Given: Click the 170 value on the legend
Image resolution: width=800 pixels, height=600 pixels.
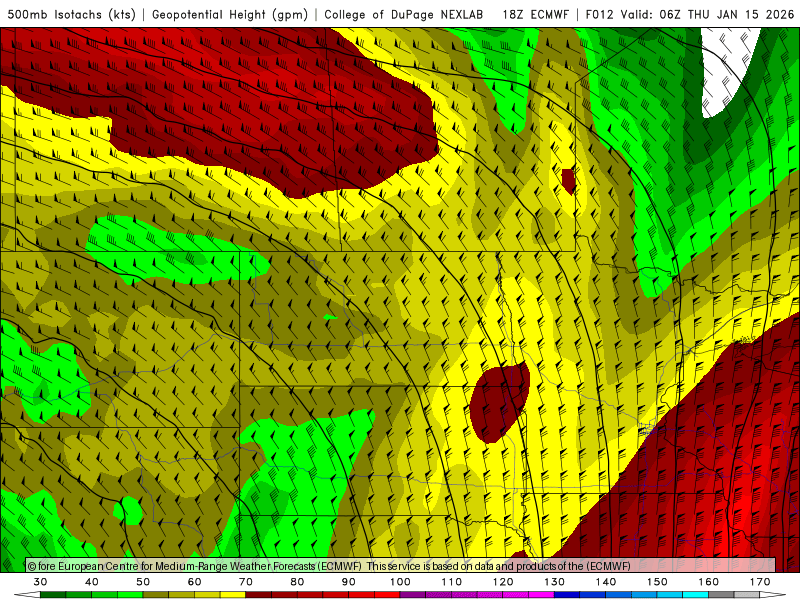Looking at the screenshot, I should [760, 582].
